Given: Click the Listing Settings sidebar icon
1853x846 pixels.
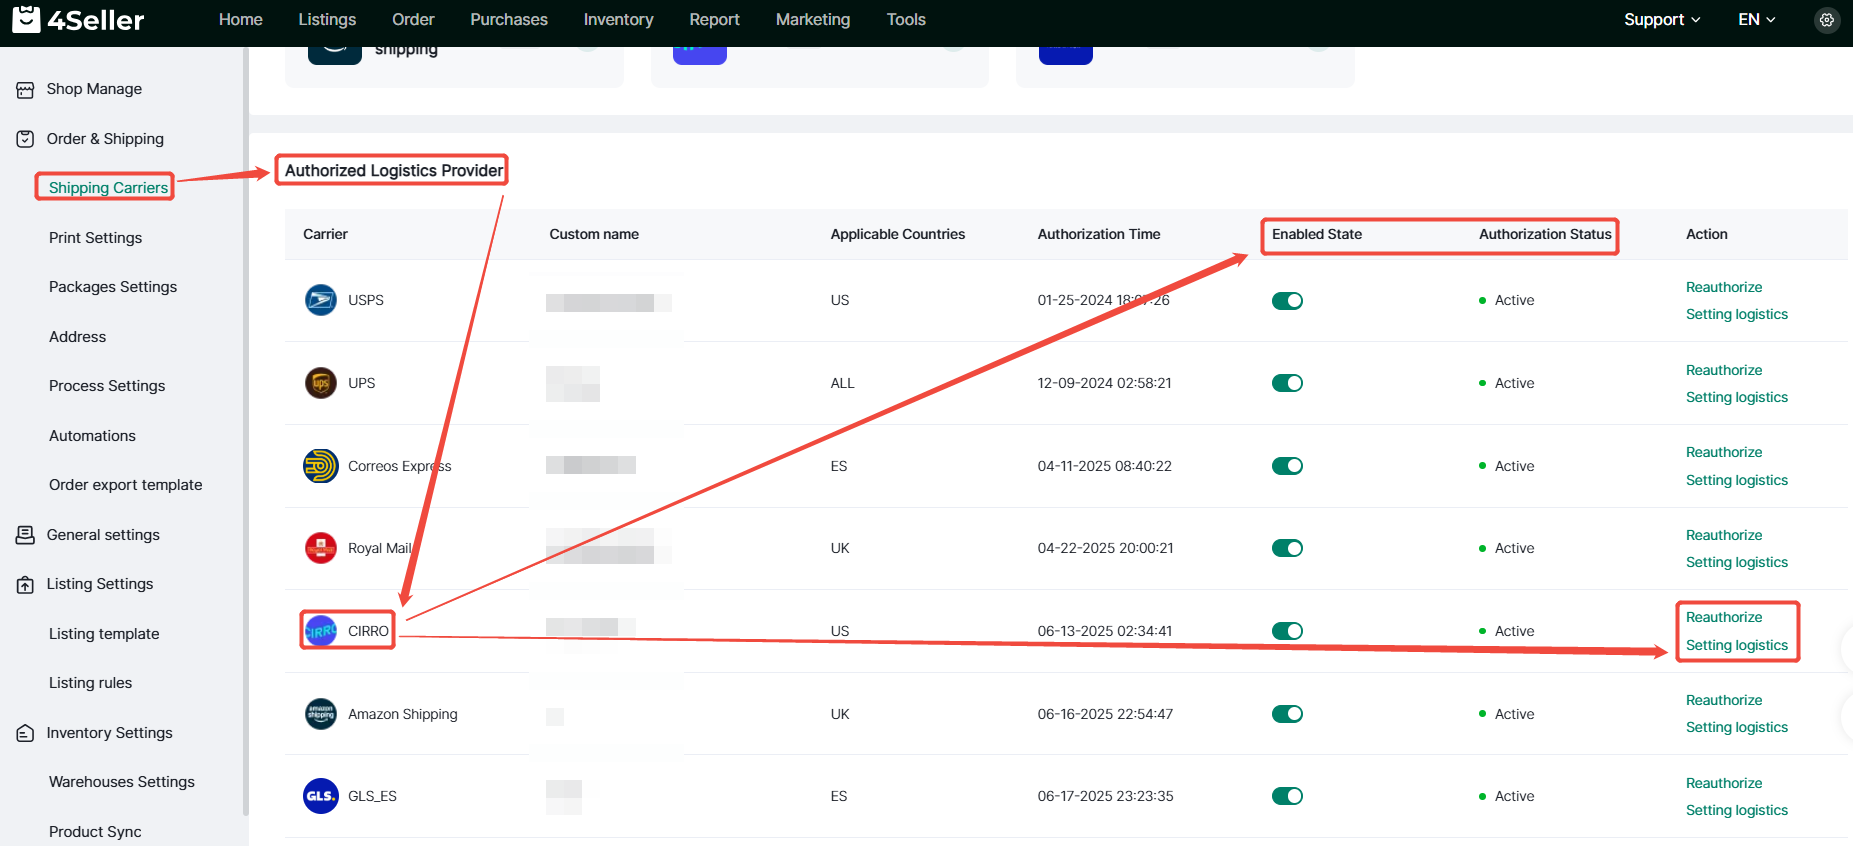Looking at the screenshot, I should click(25, 584).
